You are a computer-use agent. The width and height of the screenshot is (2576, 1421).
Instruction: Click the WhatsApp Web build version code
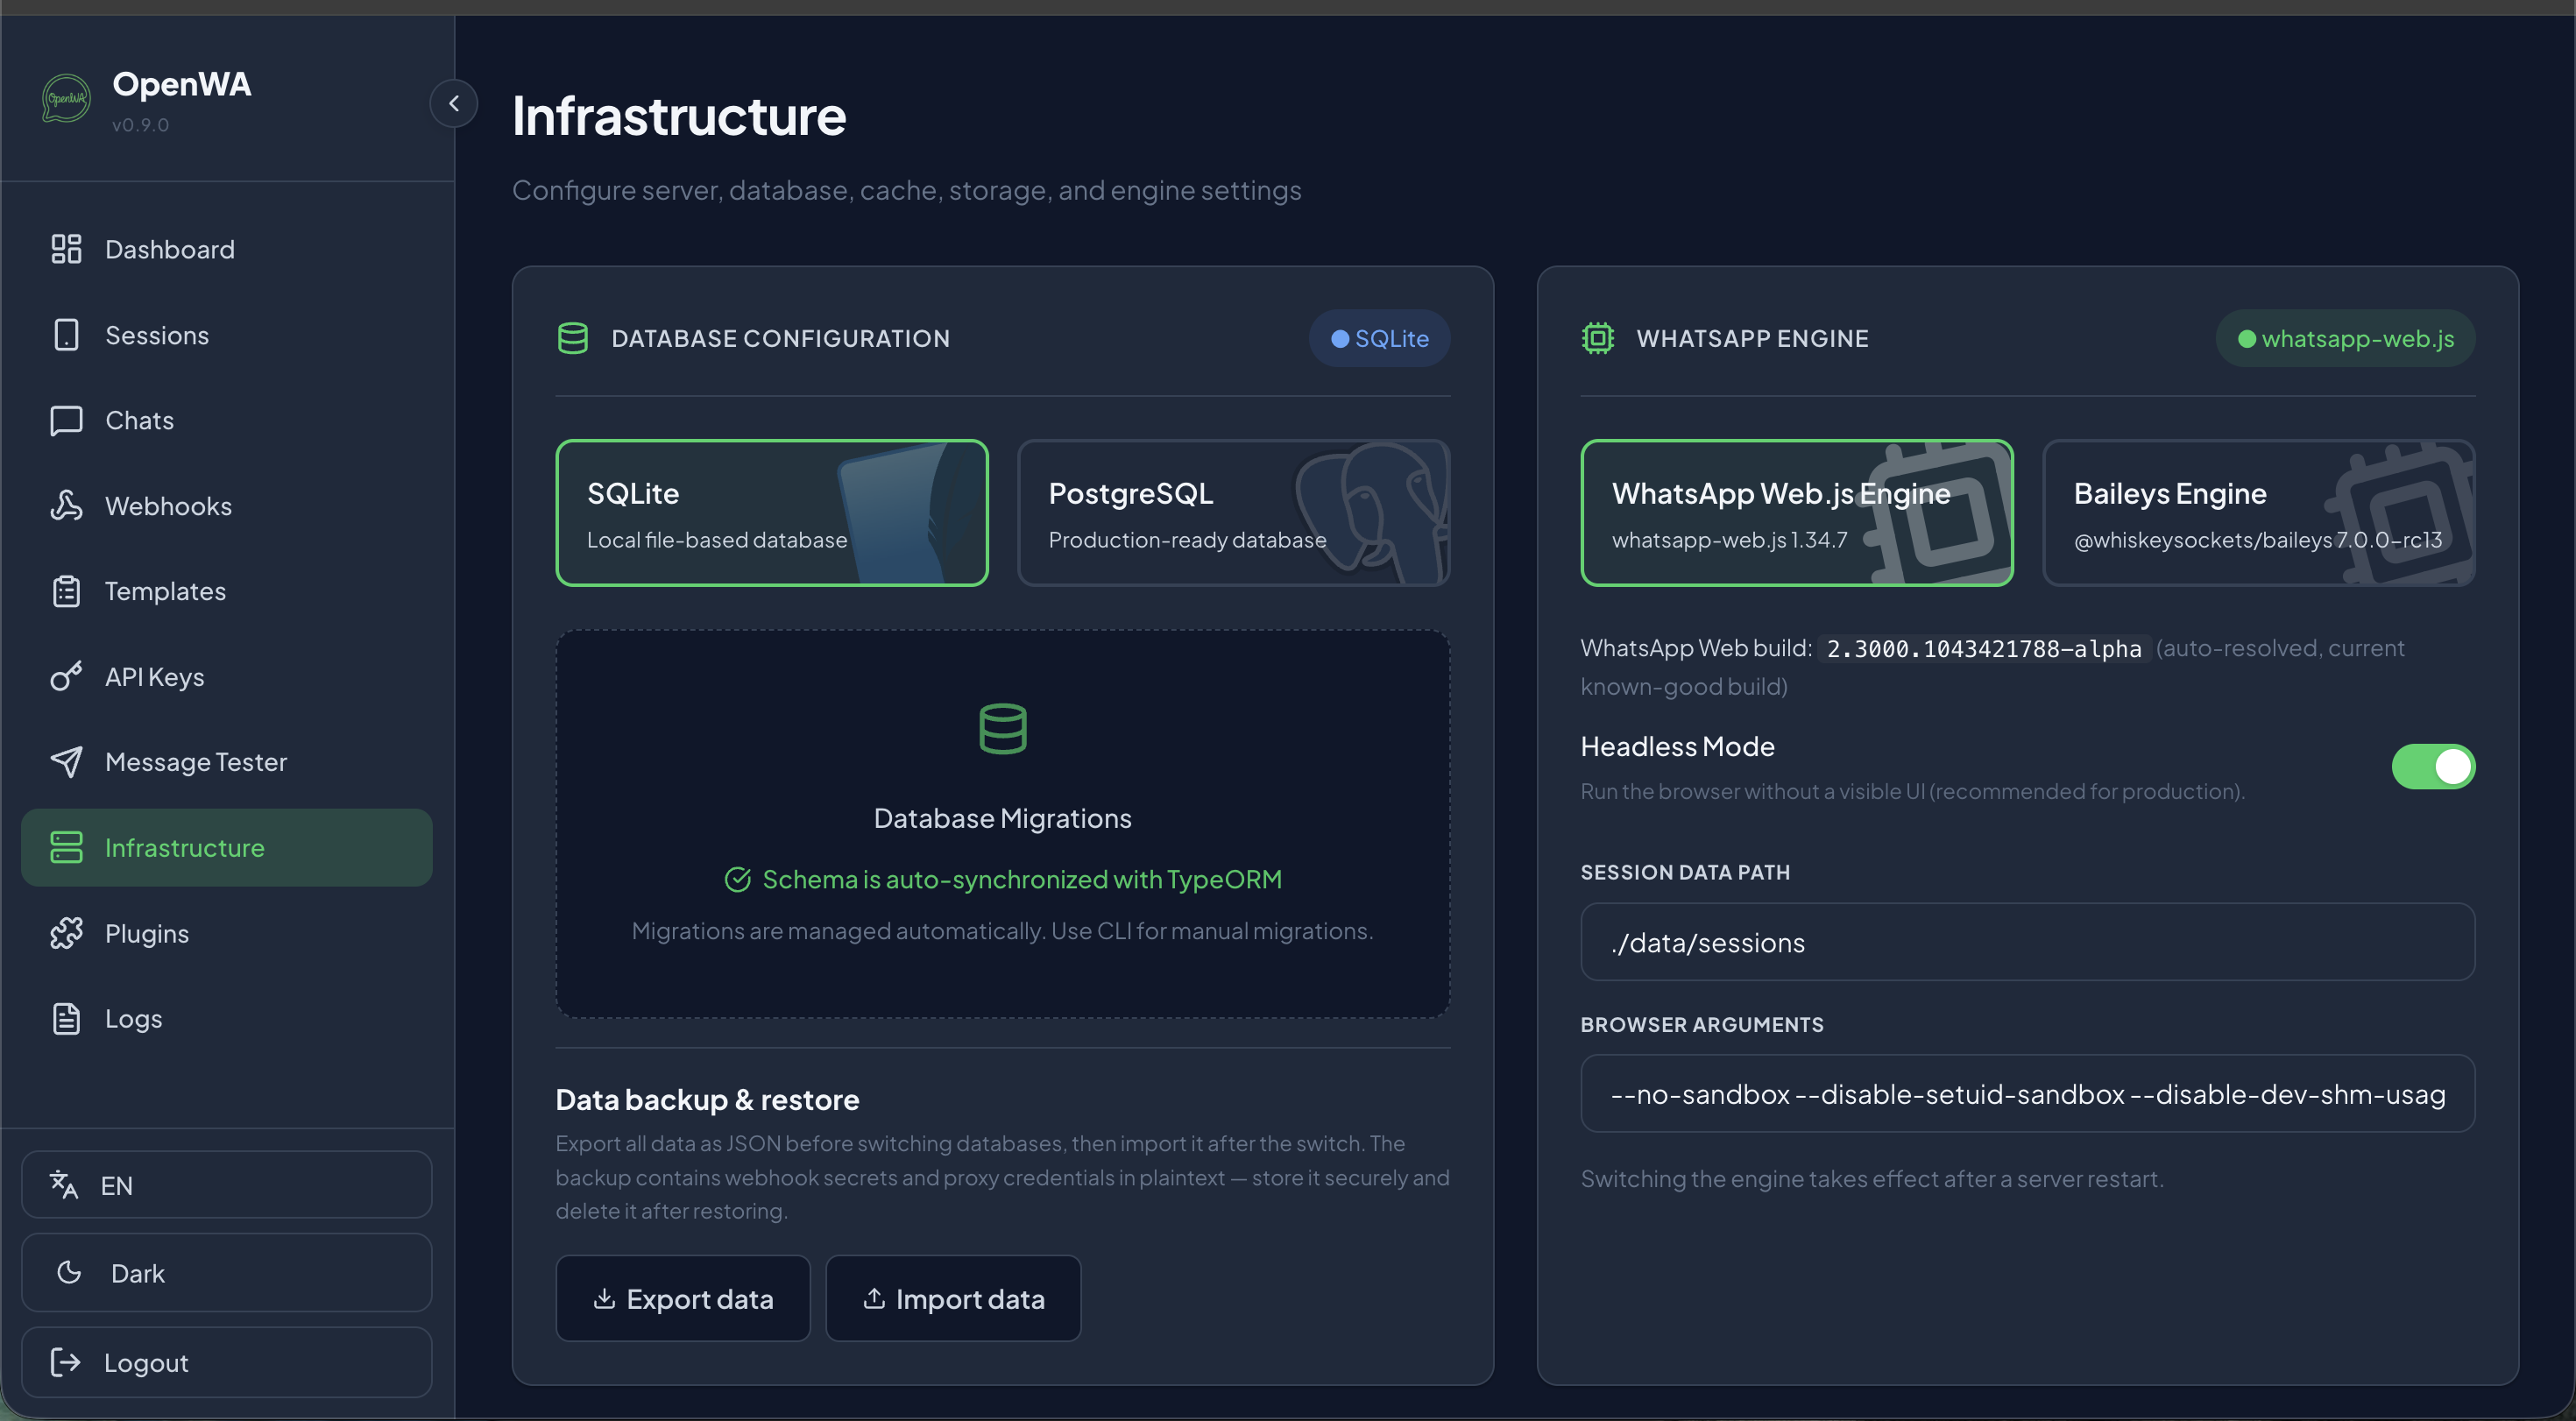pos(1984,649)
